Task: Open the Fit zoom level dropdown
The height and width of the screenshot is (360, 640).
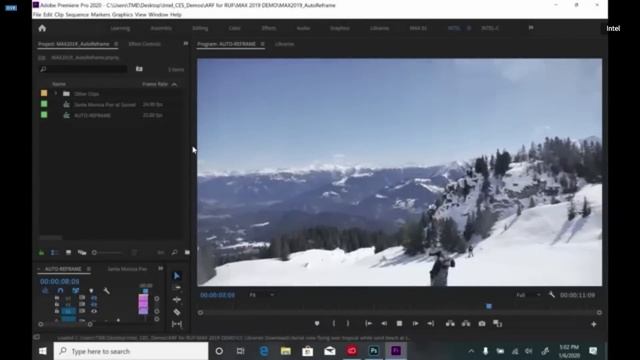Action: click(262, 295)
